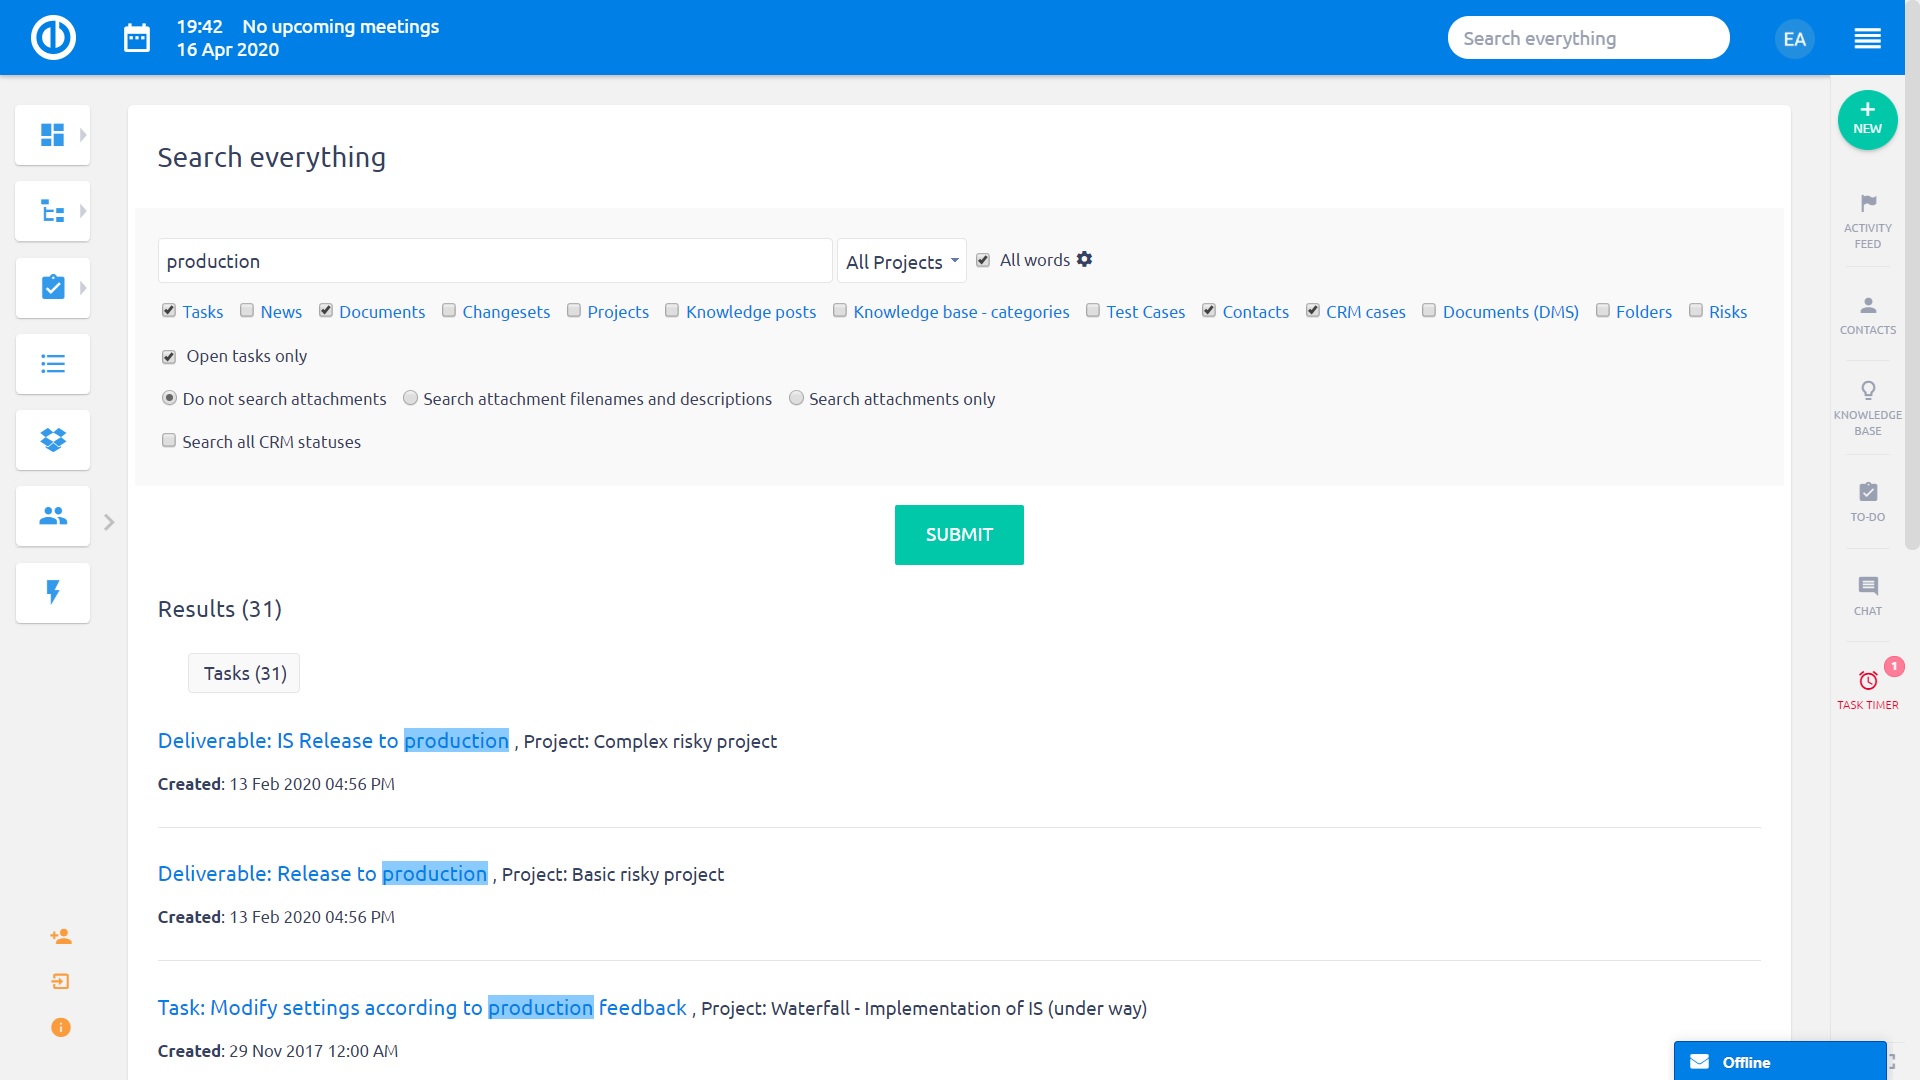Open All words settings gear
1920x1080 pixels.
tap(1084, 259)
